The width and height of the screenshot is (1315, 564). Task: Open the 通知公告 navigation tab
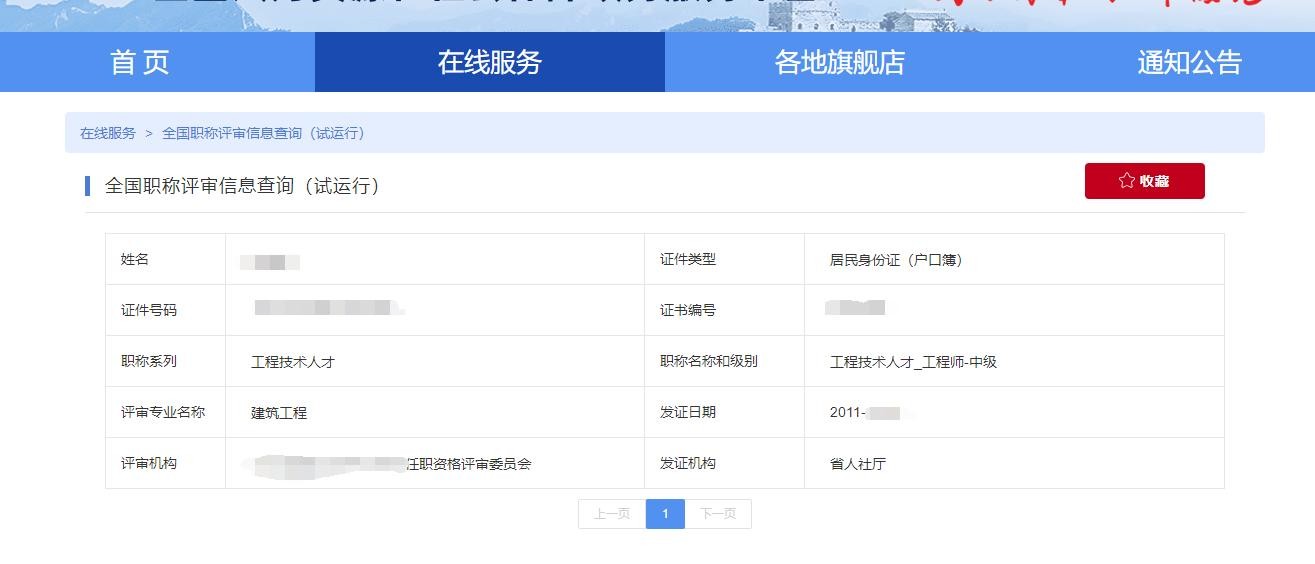click(x=1188, y=62)
